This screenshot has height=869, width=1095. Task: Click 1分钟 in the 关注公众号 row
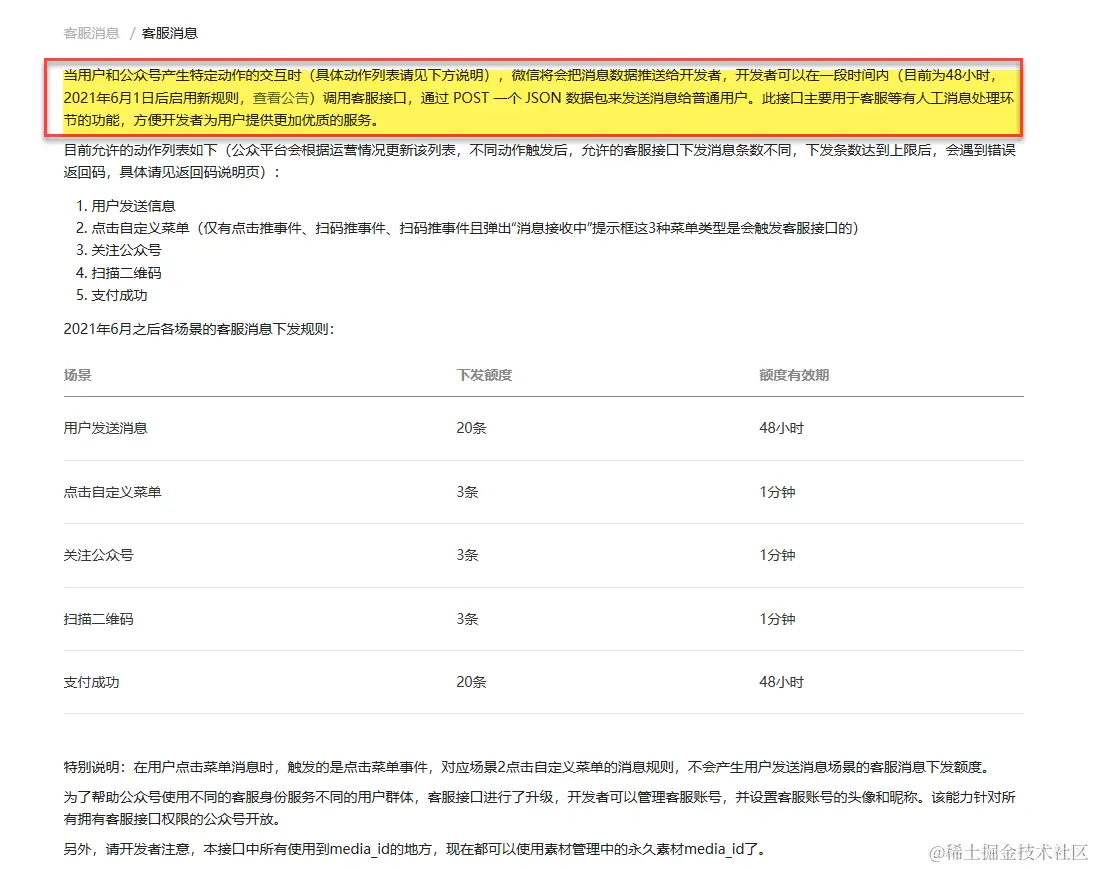777,555
